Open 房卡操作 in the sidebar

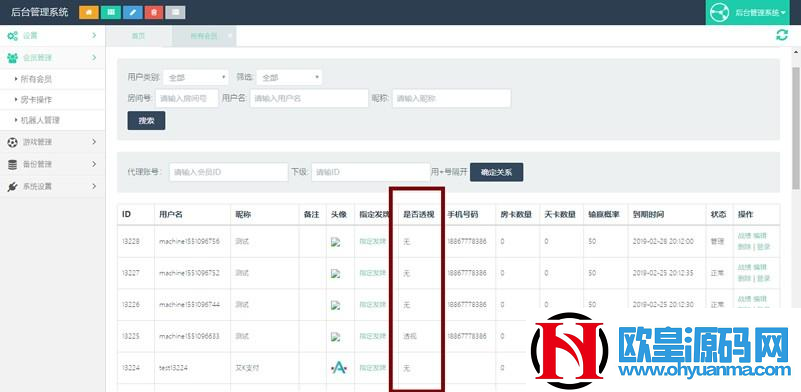point(36,100)
